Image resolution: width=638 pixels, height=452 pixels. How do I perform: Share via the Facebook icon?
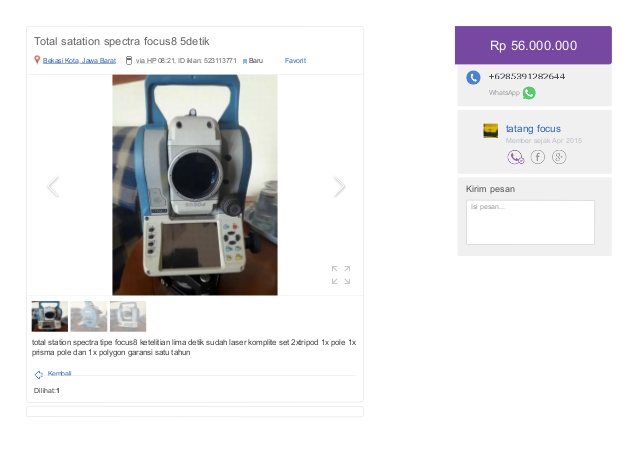click(537, 157)
